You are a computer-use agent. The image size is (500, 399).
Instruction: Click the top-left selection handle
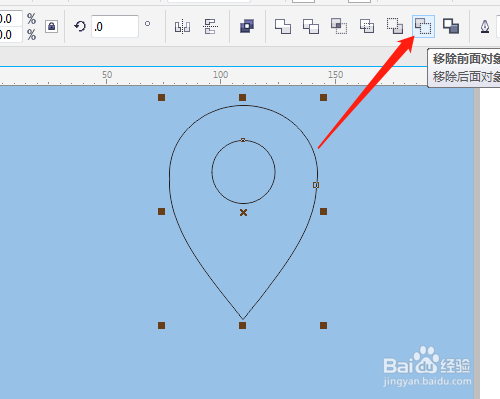pyautogui.click(x=161, y=97)
